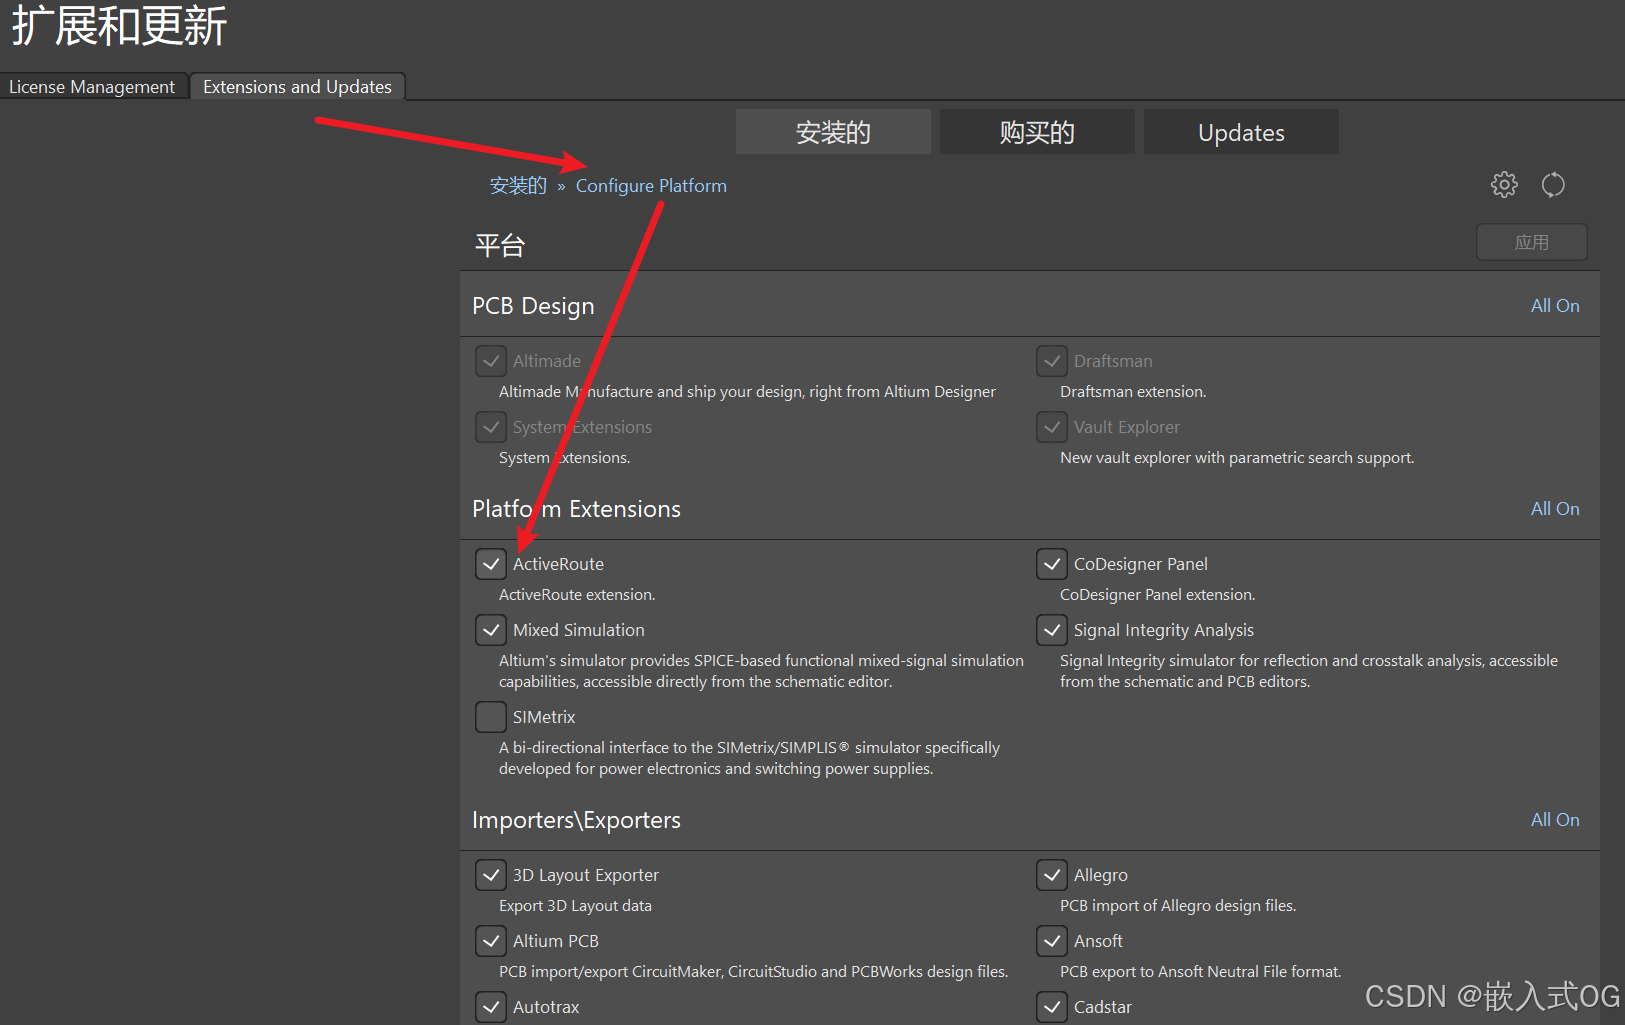This screenshot has height=1025, width=1625.
Task: Click the Signal Integrity Analysis label
Action: click(1164, 630)
